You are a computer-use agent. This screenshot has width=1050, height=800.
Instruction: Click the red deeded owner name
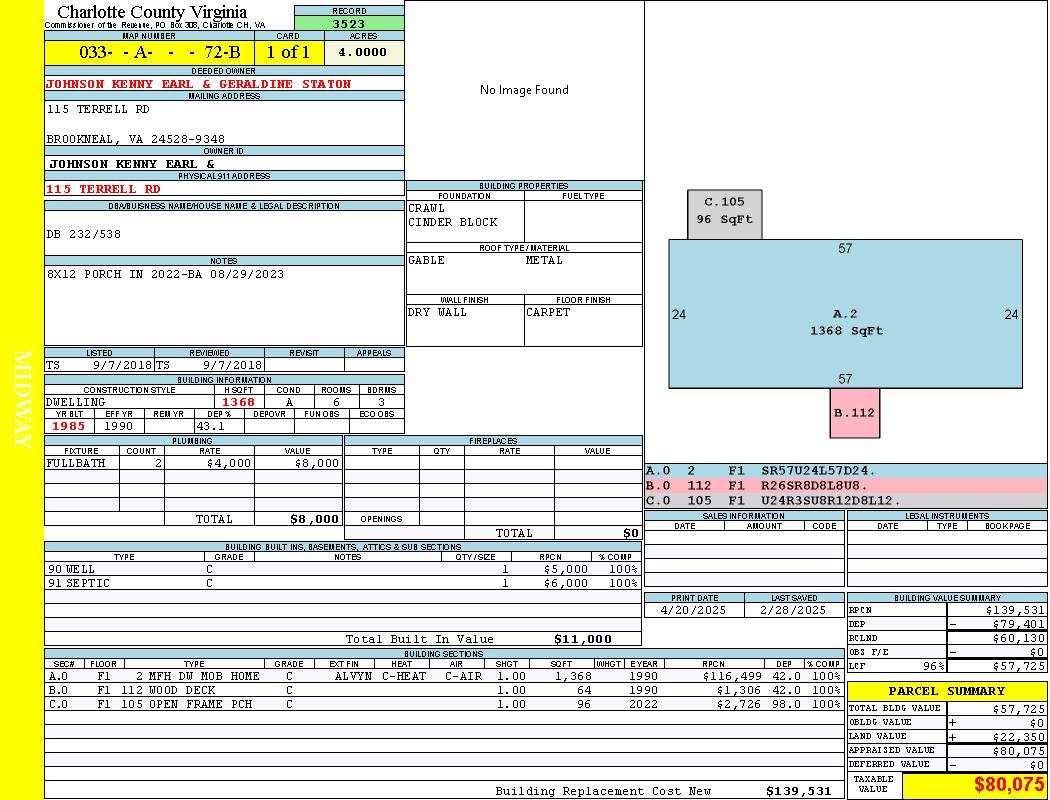click(198, 84)
